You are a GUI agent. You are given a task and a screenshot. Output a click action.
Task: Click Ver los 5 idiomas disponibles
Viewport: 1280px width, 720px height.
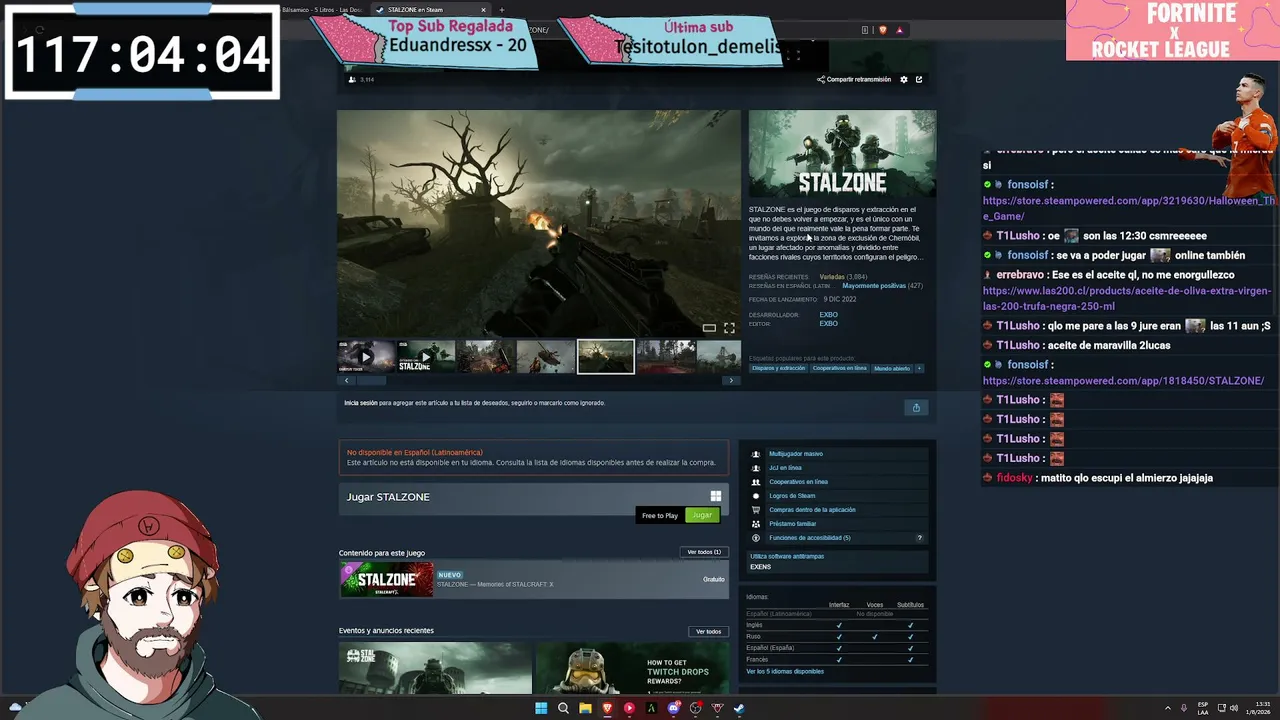(x=785, y=672)
